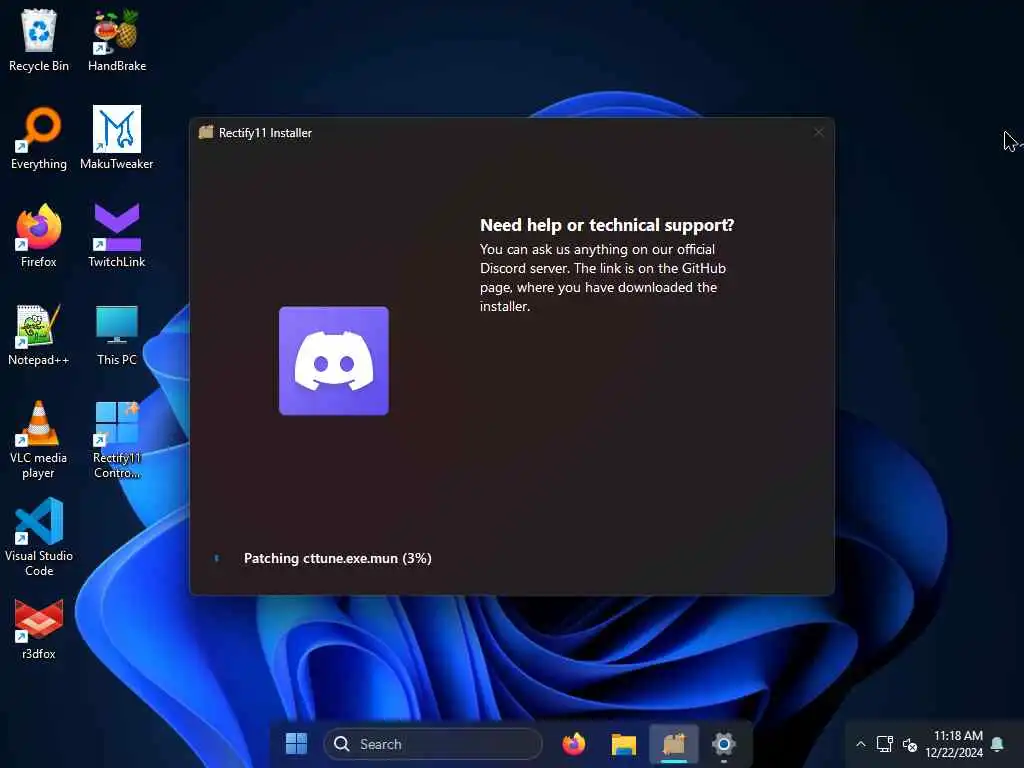This screenshot has height=768, width=1024.
Task: Click the Discord logo in the installer
Action: [334, 360]
